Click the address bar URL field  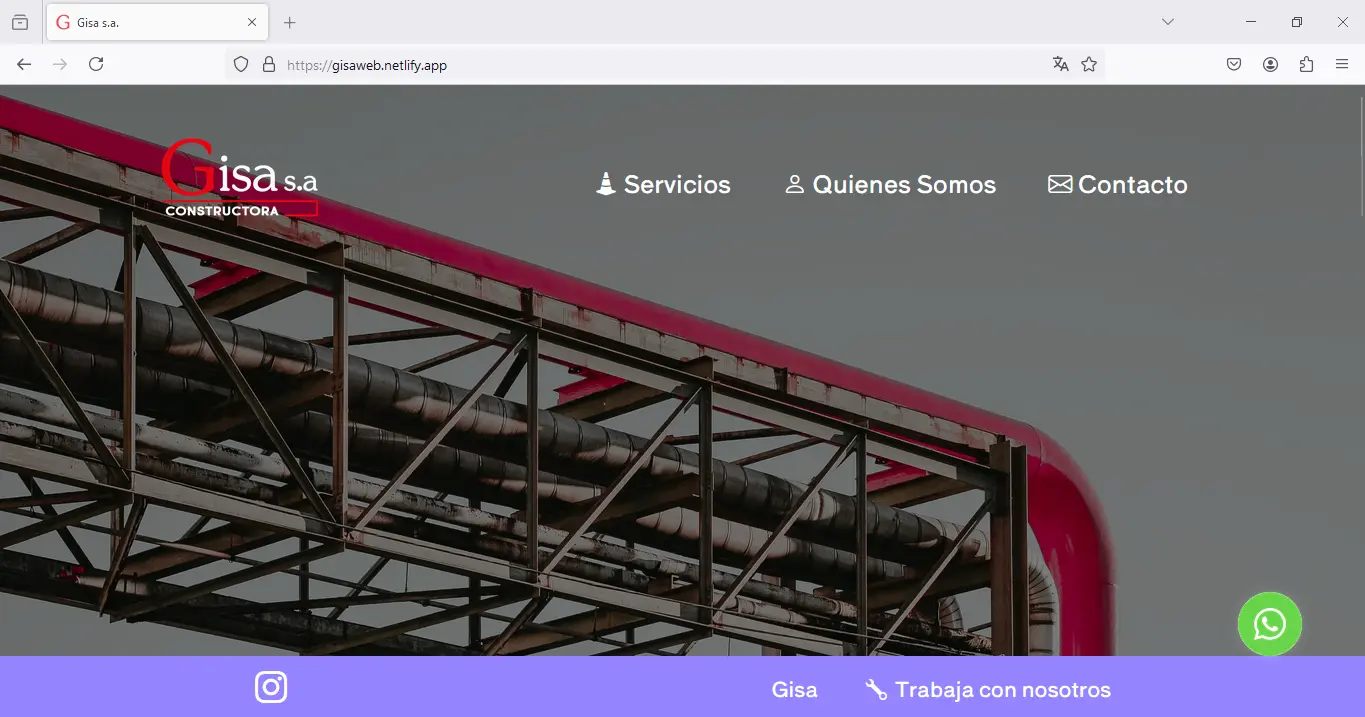(x=640, y=65)
